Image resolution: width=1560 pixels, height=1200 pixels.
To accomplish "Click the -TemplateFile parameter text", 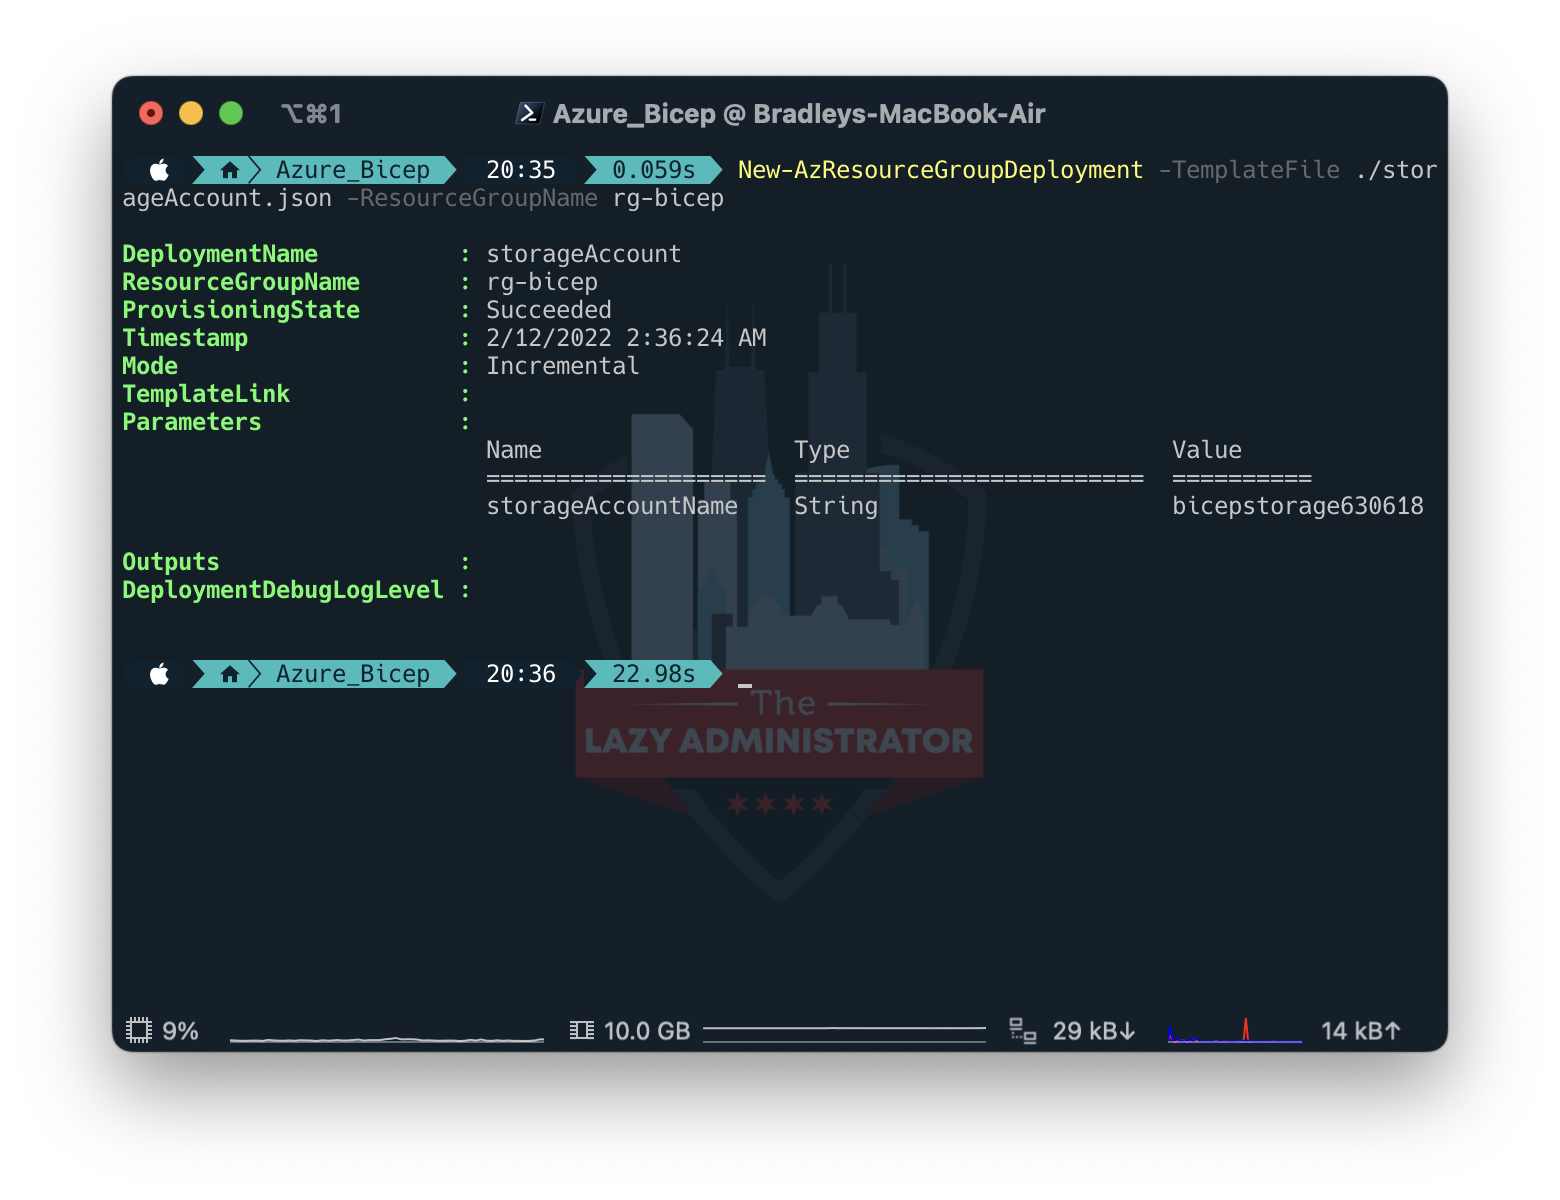I will pos(1249,170).
